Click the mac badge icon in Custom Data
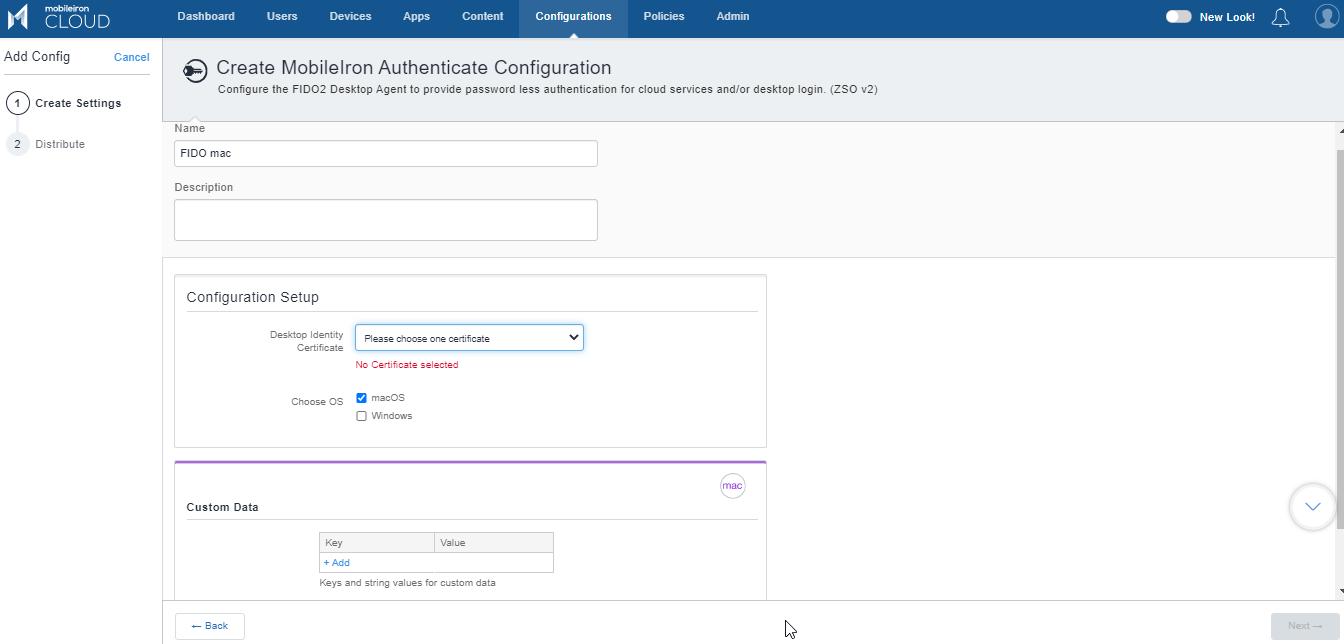1344x644 pixels. tap(733, 486)
